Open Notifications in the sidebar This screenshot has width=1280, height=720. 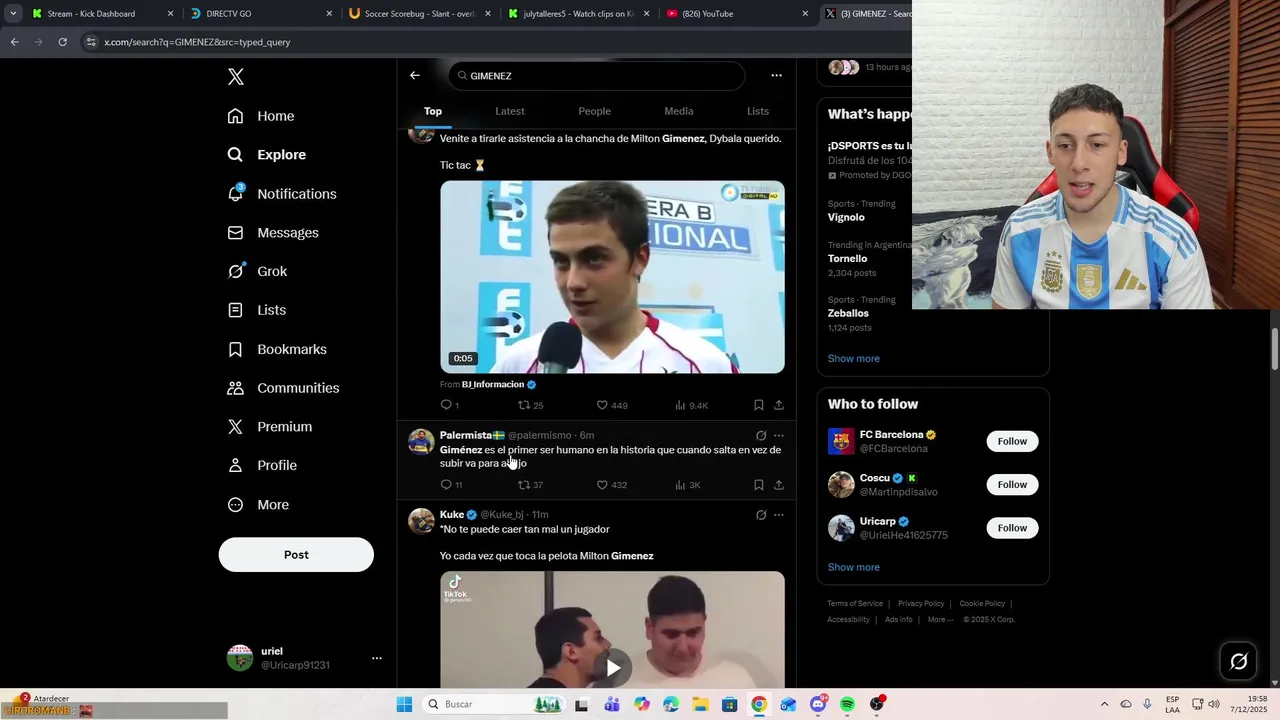[x=282, y=194]
